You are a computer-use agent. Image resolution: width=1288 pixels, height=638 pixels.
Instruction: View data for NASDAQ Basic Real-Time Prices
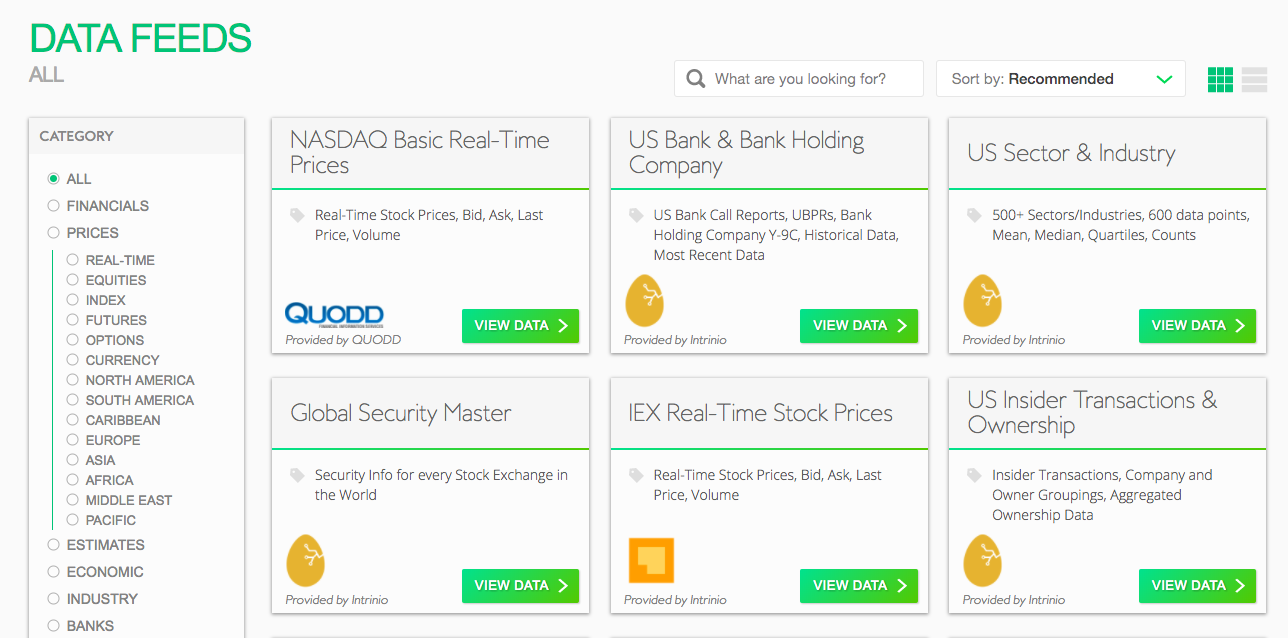click(520, 325)
